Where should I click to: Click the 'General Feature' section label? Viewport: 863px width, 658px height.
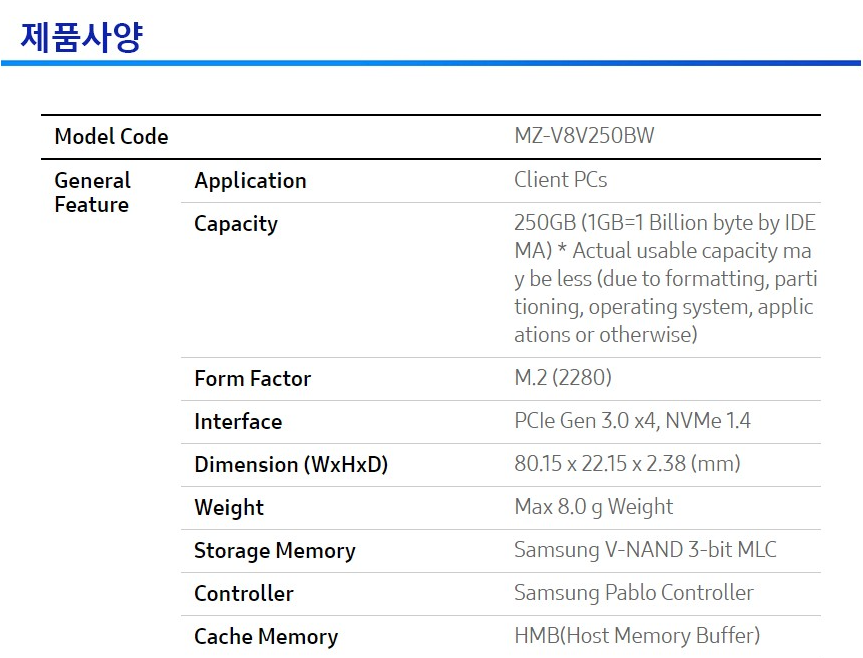pyautogui.click(x=92, y=192)
